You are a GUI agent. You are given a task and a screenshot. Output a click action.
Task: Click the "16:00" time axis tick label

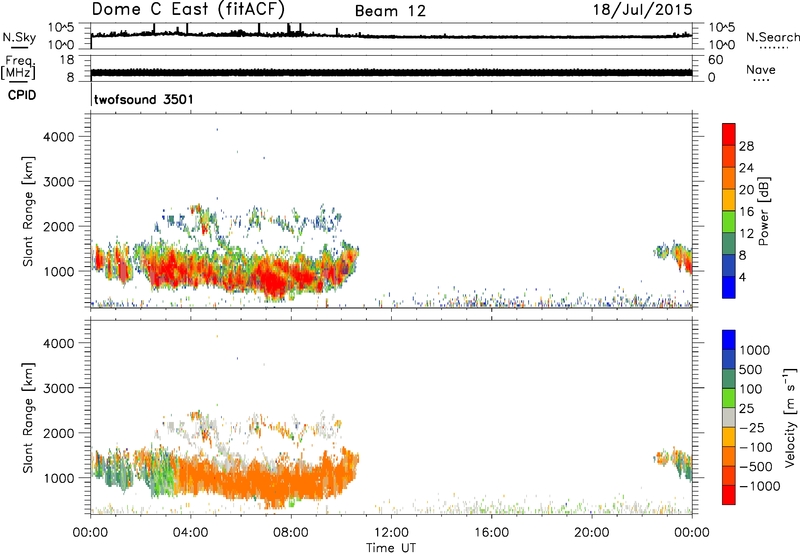(491, 533)
